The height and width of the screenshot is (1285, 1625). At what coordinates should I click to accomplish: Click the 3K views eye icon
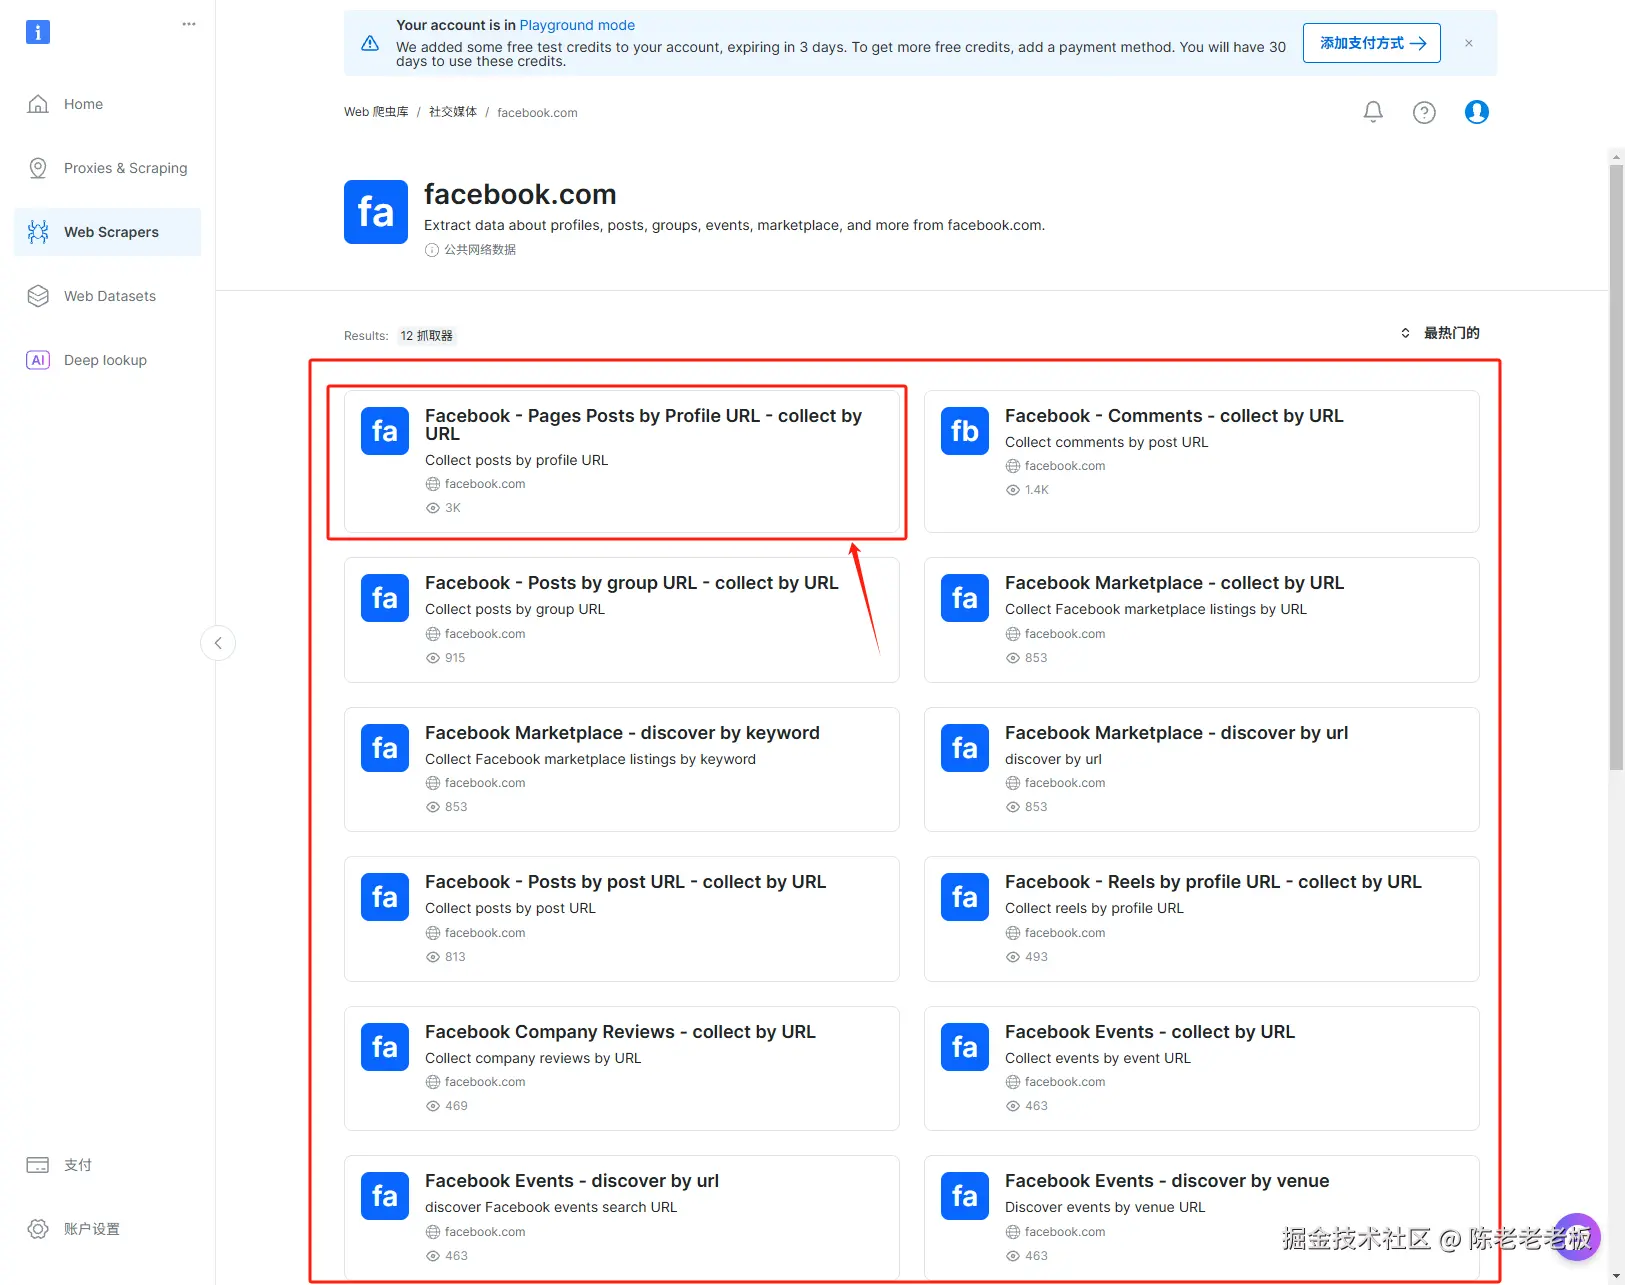click(x=433, y=508)
